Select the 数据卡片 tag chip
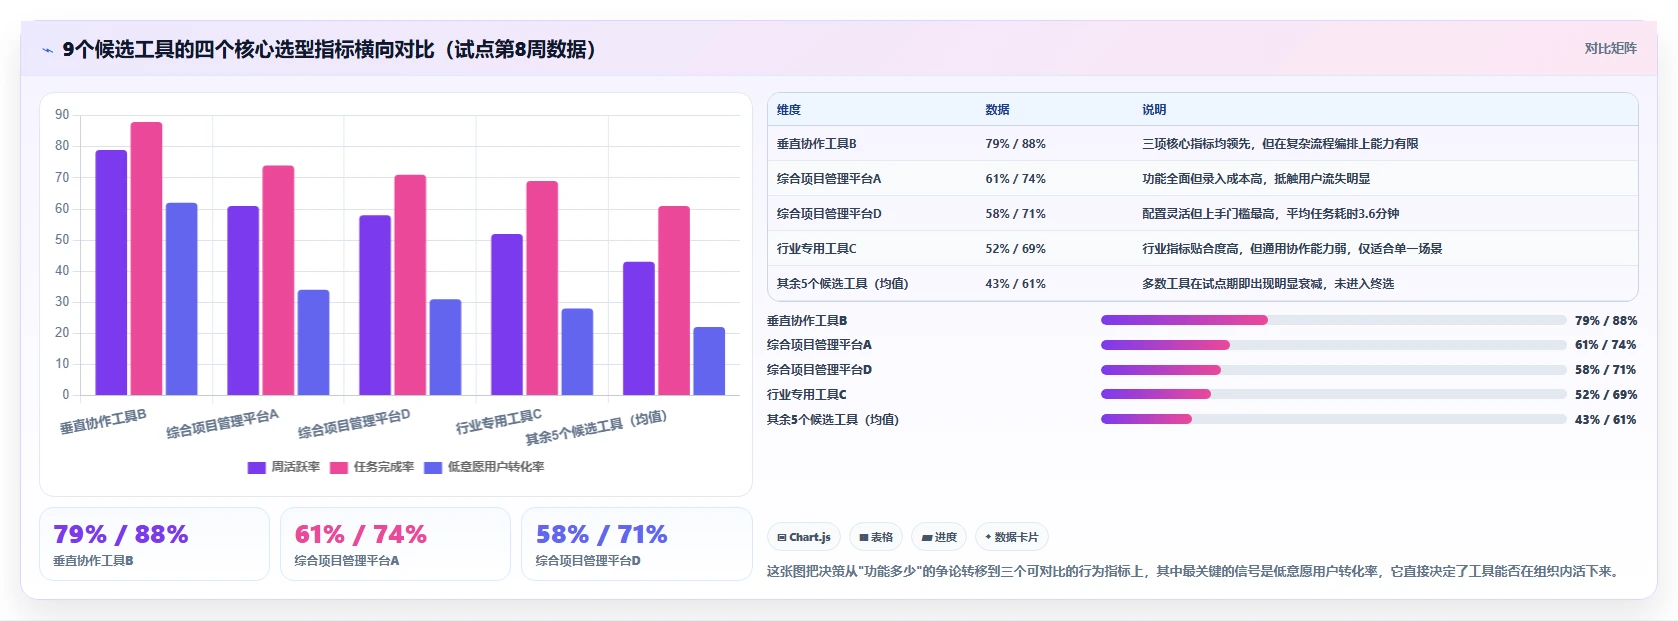 (1011, 537)
